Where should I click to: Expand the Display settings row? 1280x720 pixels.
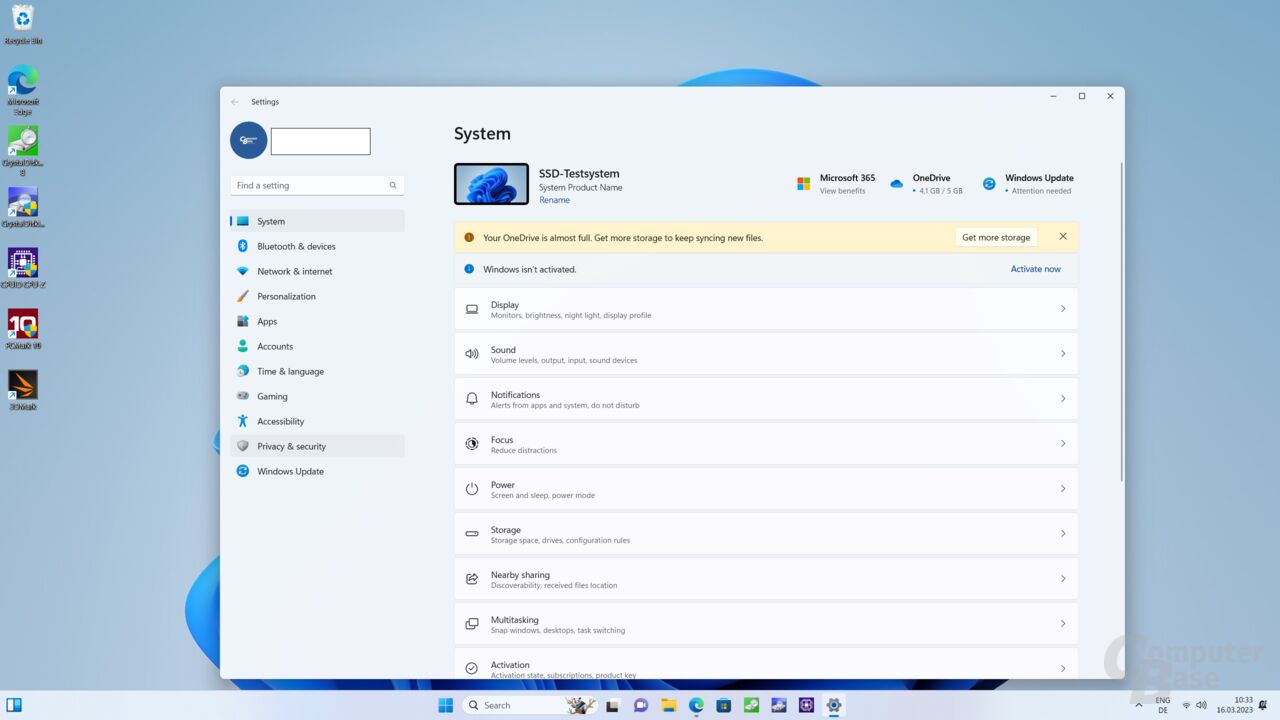click(765, 308)
